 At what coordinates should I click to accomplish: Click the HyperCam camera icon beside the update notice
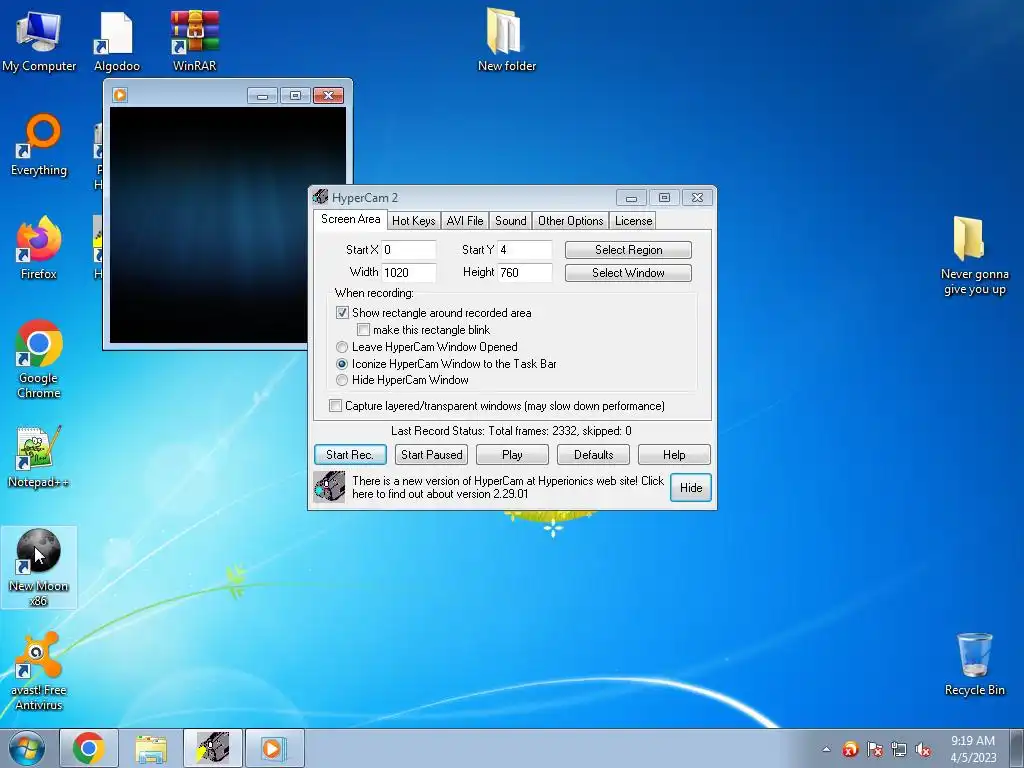pyautogui.click(x=329, y=487)
